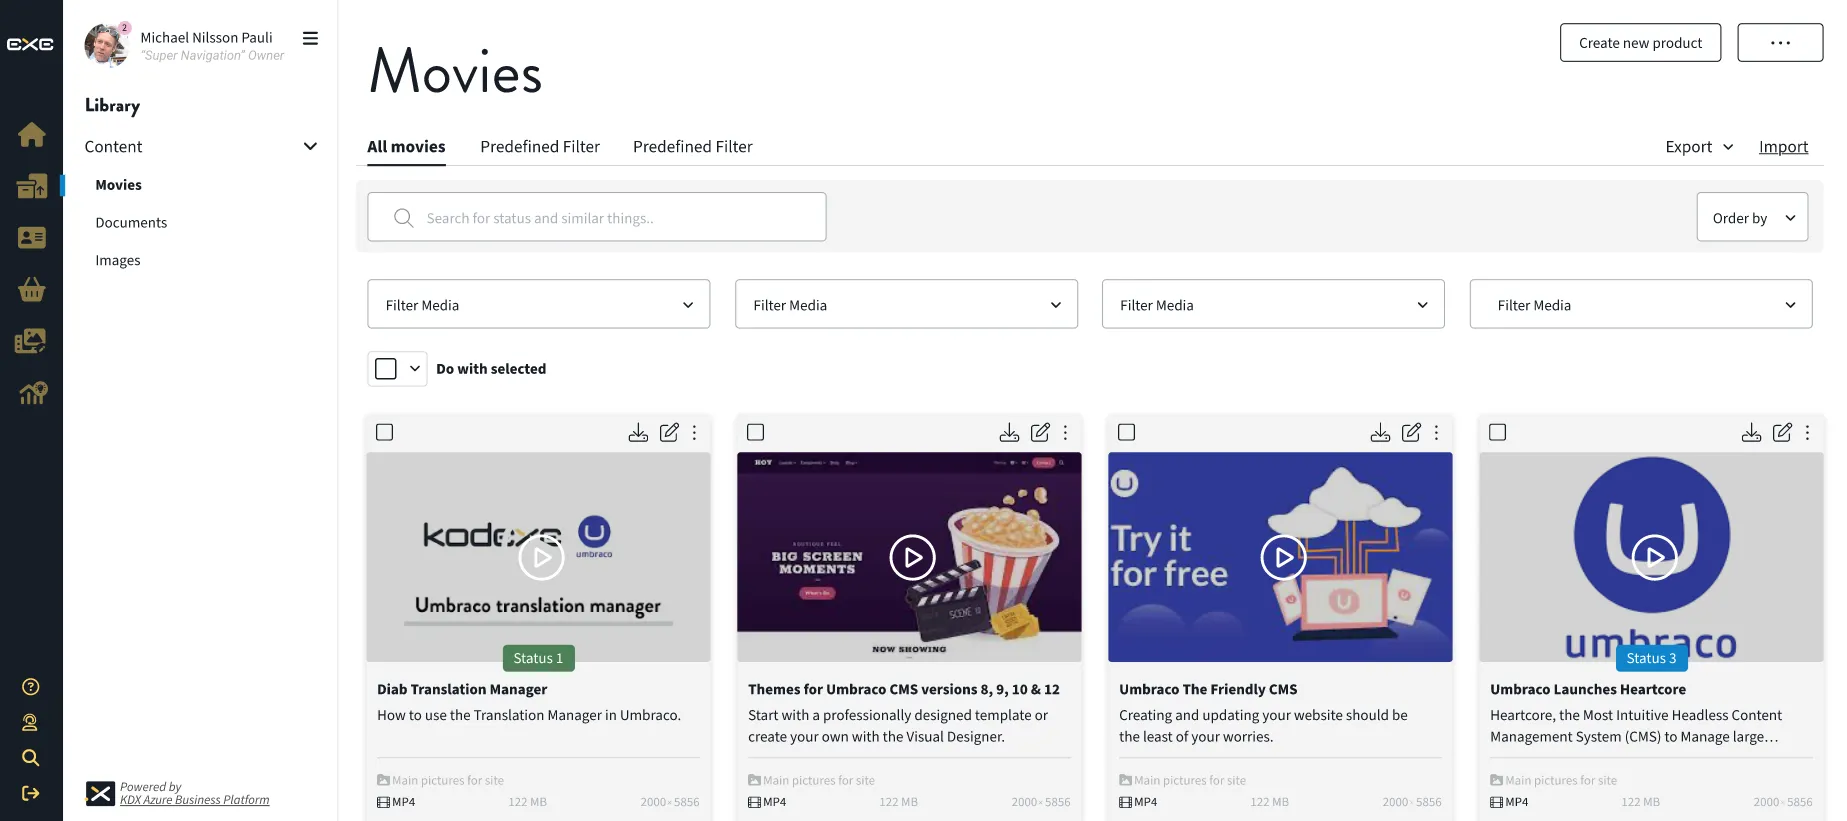The height and width of the screenshot is (821, 1847).
Task: Click the home icon in left sidebar
Action: pyautogui.click(x=32, y=134)
